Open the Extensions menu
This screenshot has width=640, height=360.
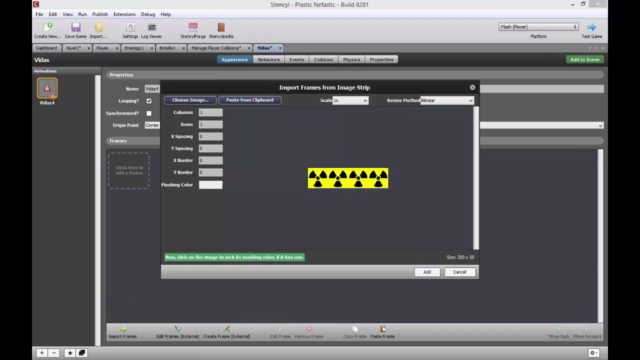pyautogui.click(x=124, y=14)
